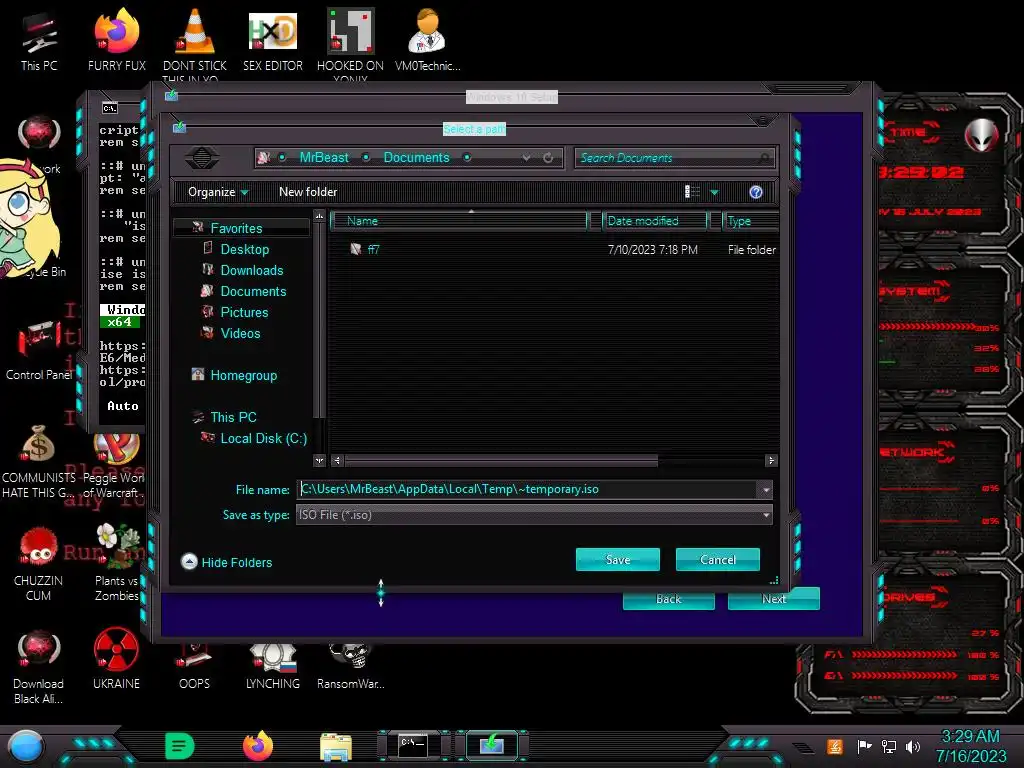This screenshot has width=1024, height=768.
Task: Select Videos in the navigation pane
Action: [x=240, y=333]
